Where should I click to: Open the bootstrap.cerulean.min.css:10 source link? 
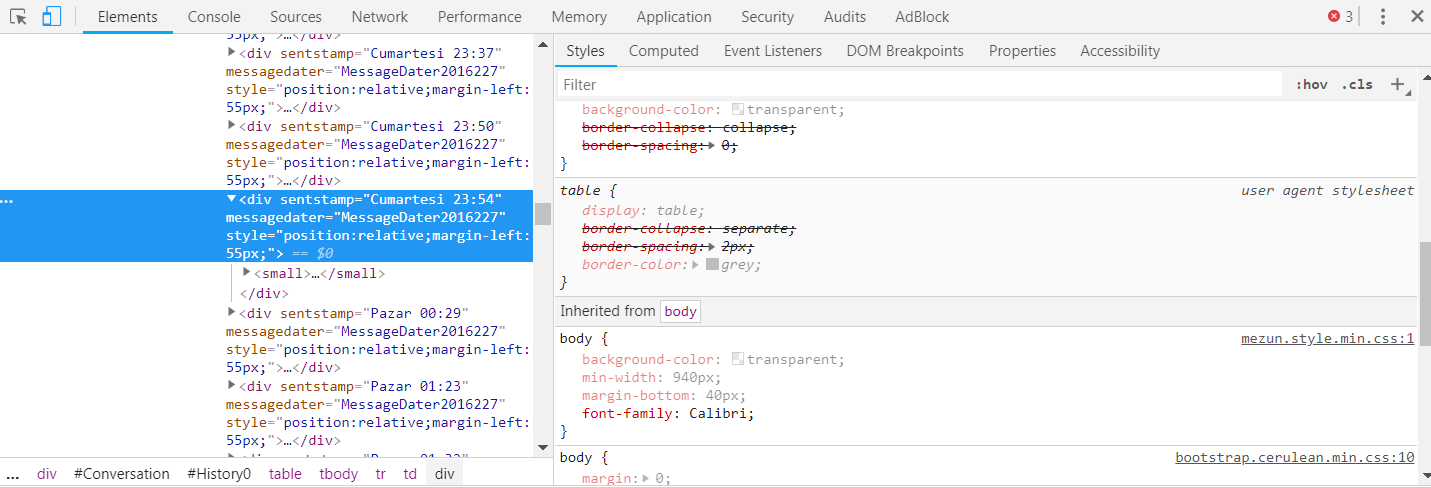point(1295,458)
